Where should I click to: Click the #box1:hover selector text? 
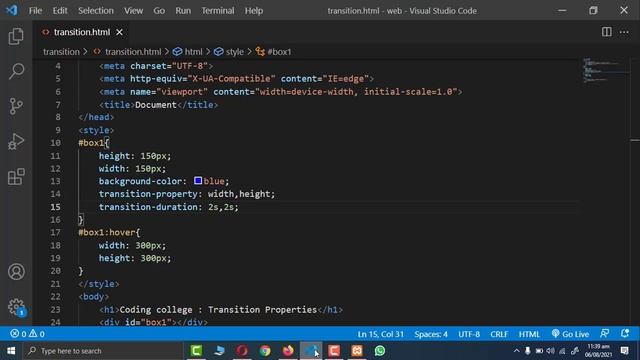click(x=109, y=233)
